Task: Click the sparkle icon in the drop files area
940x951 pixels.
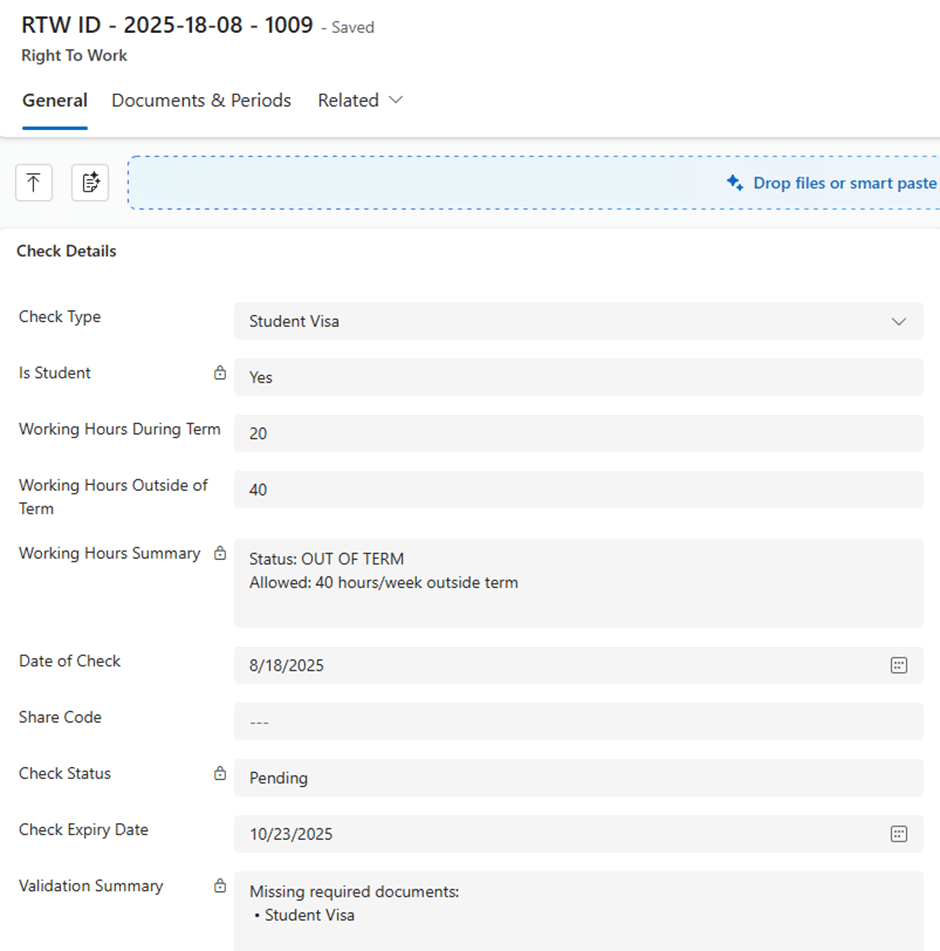Action: click(735, 183)
